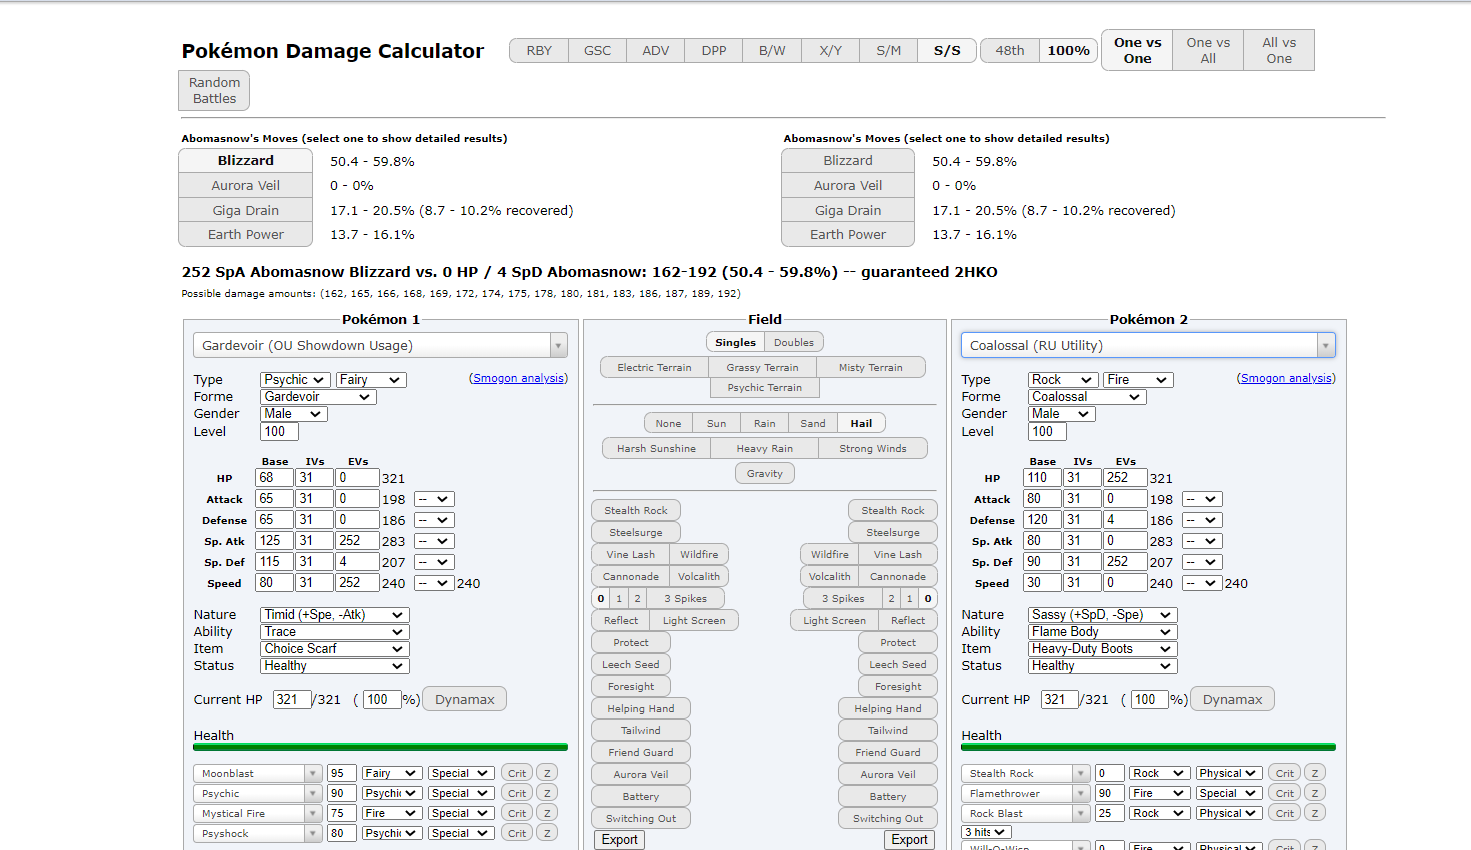The image size is (1471, 850).
Task: Toggle right-side Friend Guard
Action: (x=888, y=752)
